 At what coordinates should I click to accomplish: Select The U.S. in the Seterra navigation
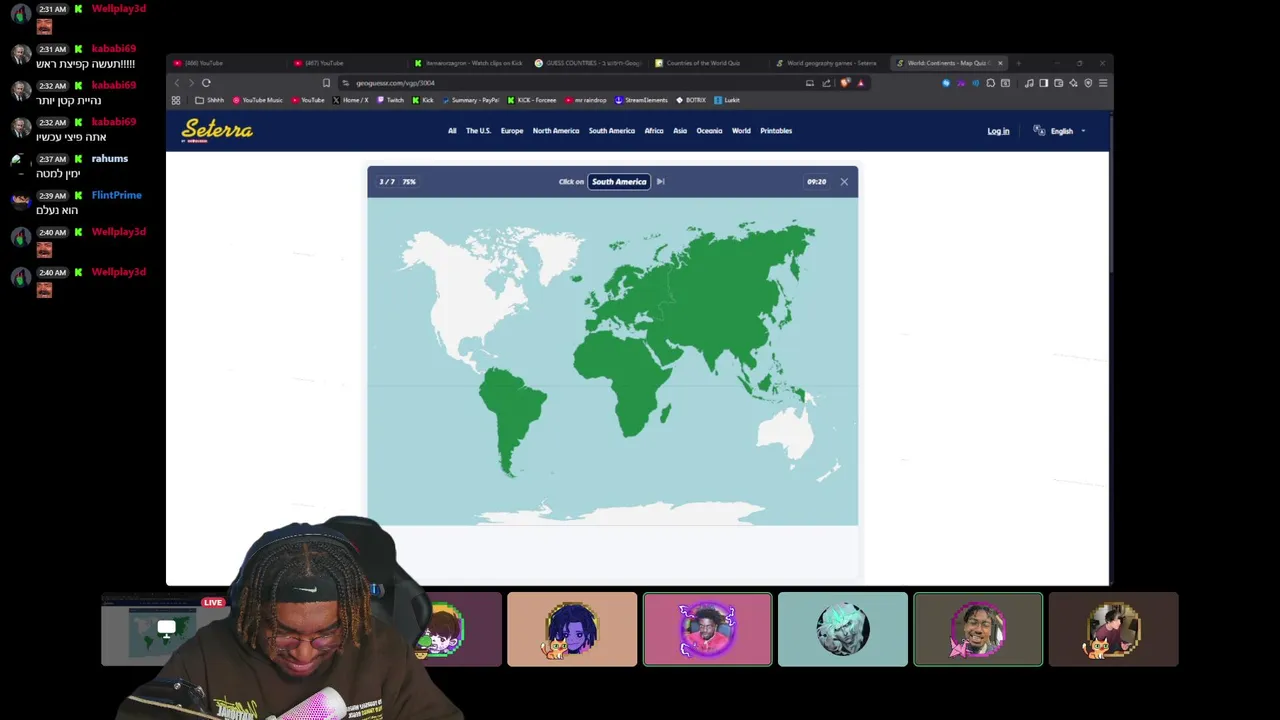478,131
